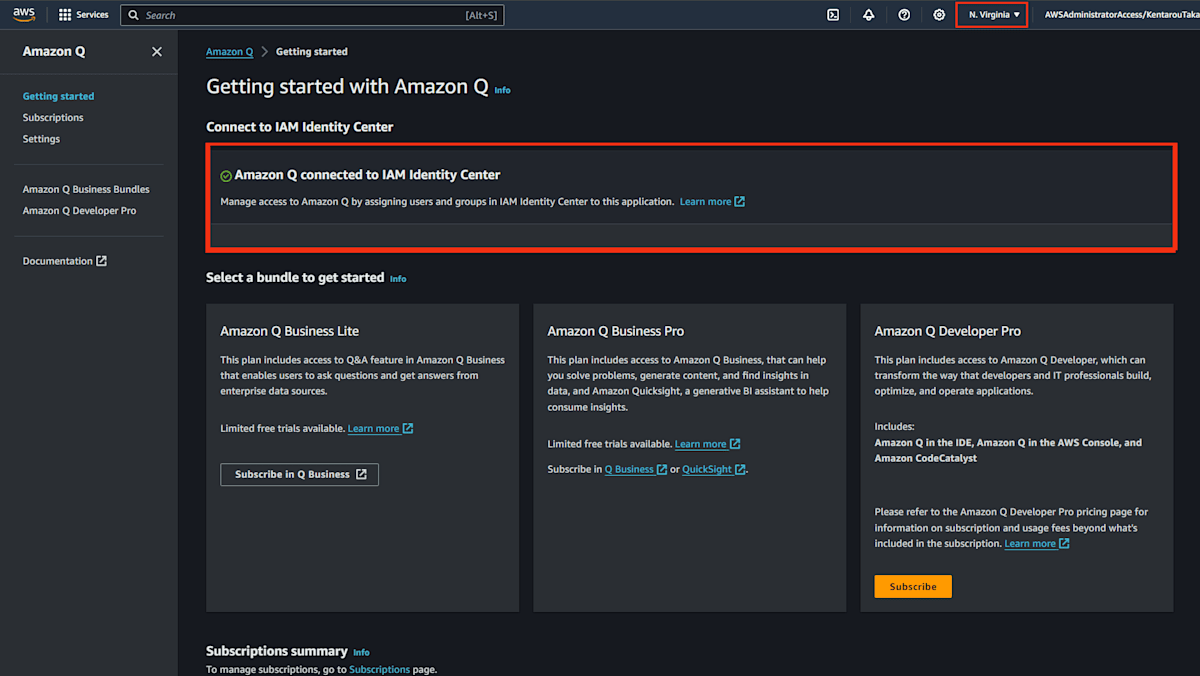Open the settings gear icon

[939, 15]
